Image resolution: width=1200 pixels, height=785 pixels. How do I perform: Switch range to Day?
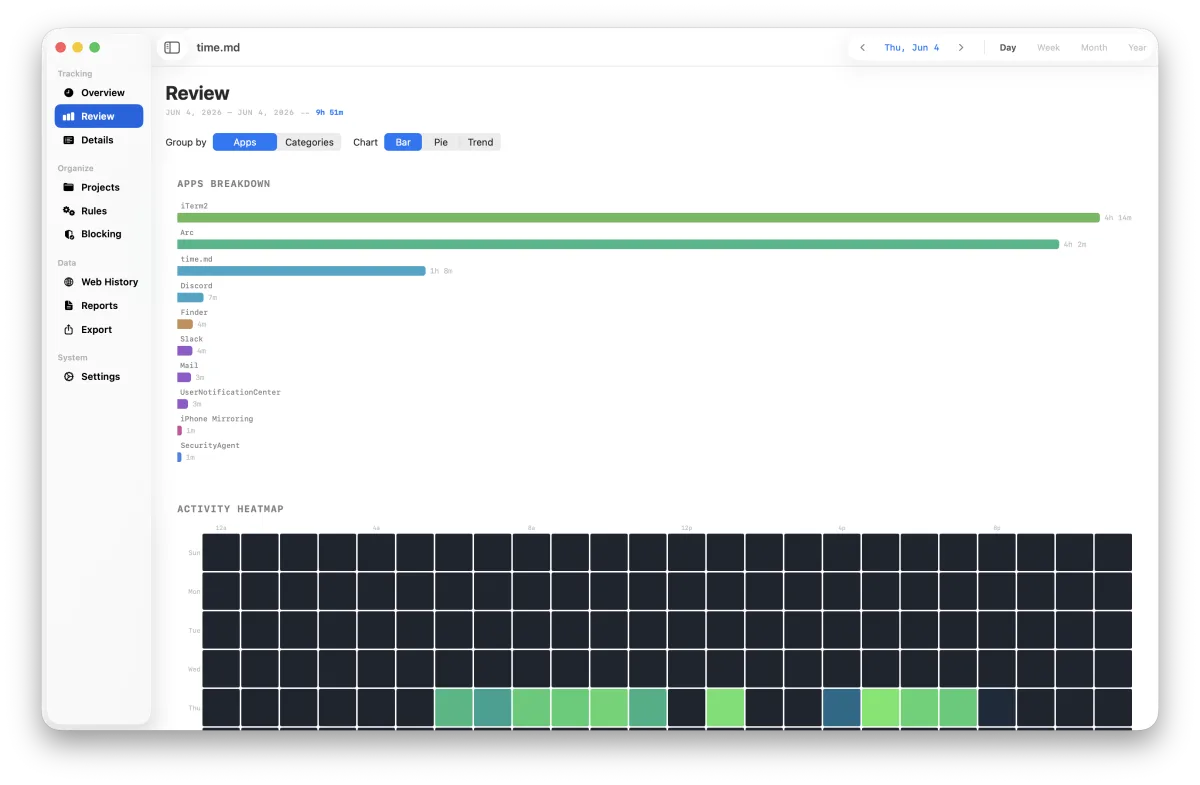pyautogui.click(x=1008, y=47)
